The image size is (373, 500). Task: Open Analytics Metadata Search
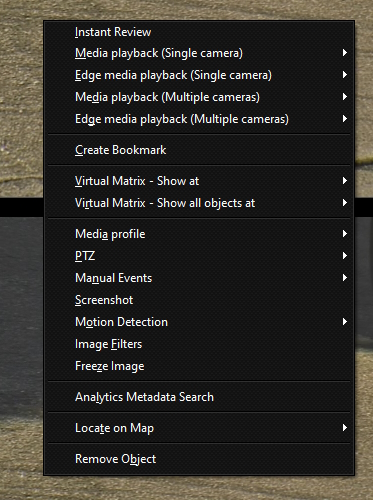[x=199, y=397]
